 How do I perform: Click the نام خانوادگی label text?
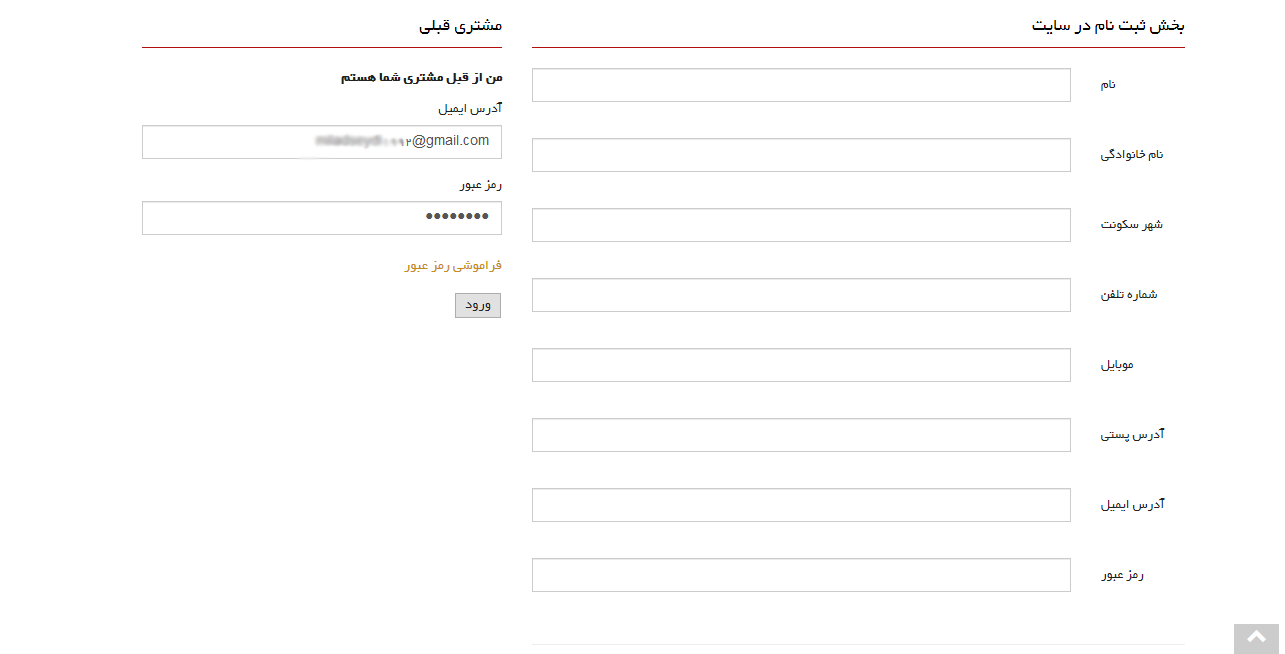[x=1132, y=155]
